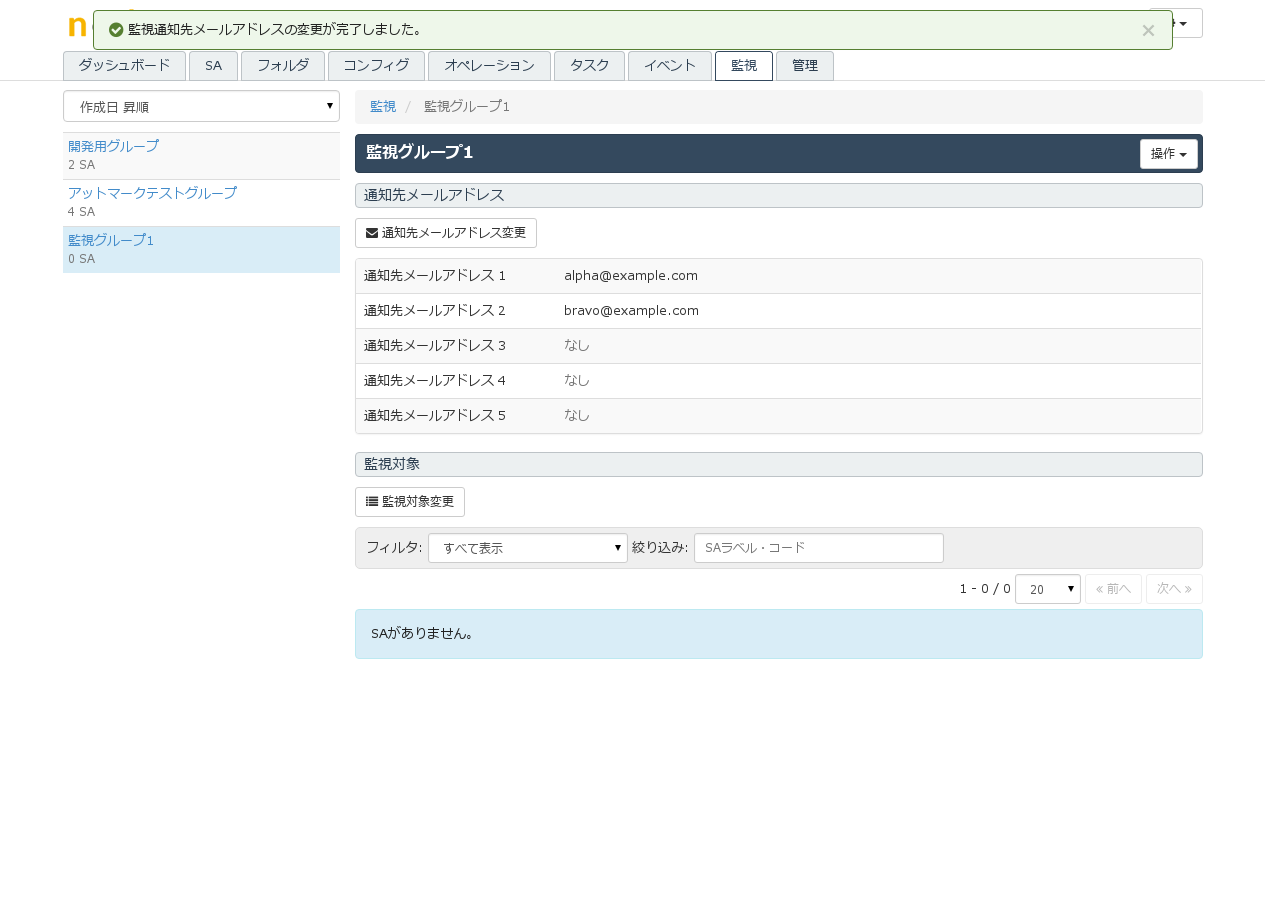Open the 管理 tab
The image size is (1265, 924).
click(805, 66)
